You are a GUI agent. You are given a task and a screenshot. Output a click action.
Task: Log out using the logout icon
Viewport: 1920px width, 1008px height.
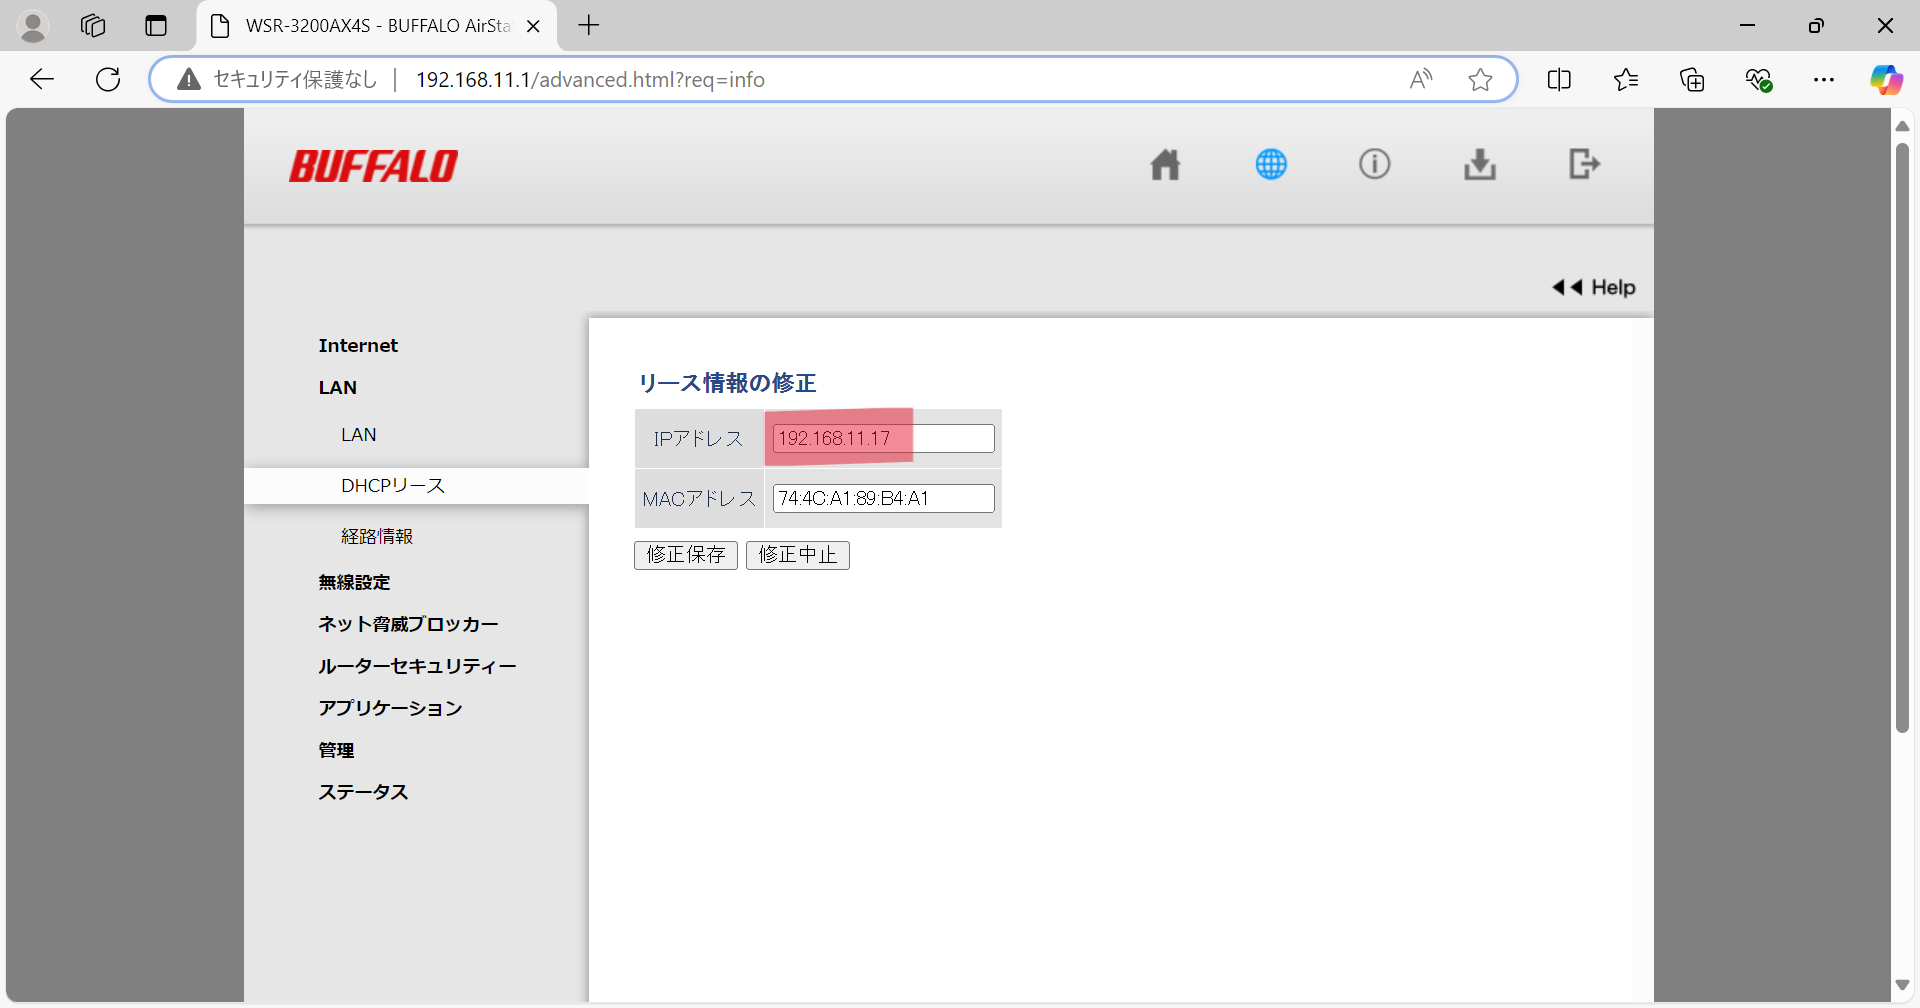pos(1583,164)
